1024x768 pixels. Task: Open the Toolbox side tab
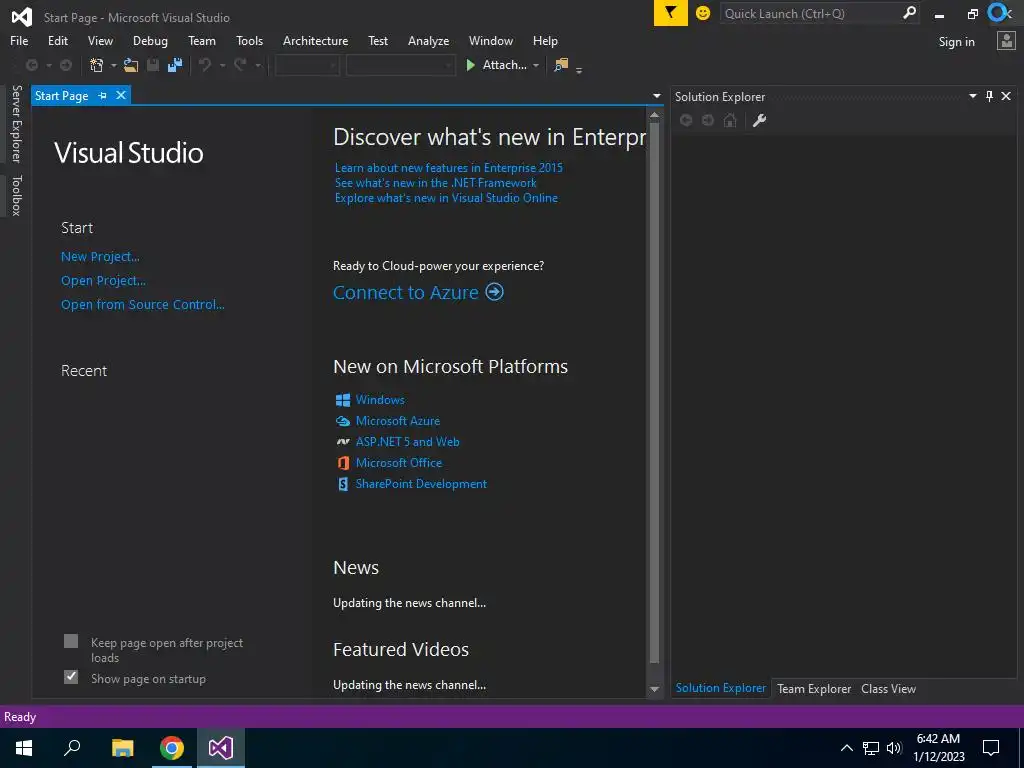coord(17,195)
